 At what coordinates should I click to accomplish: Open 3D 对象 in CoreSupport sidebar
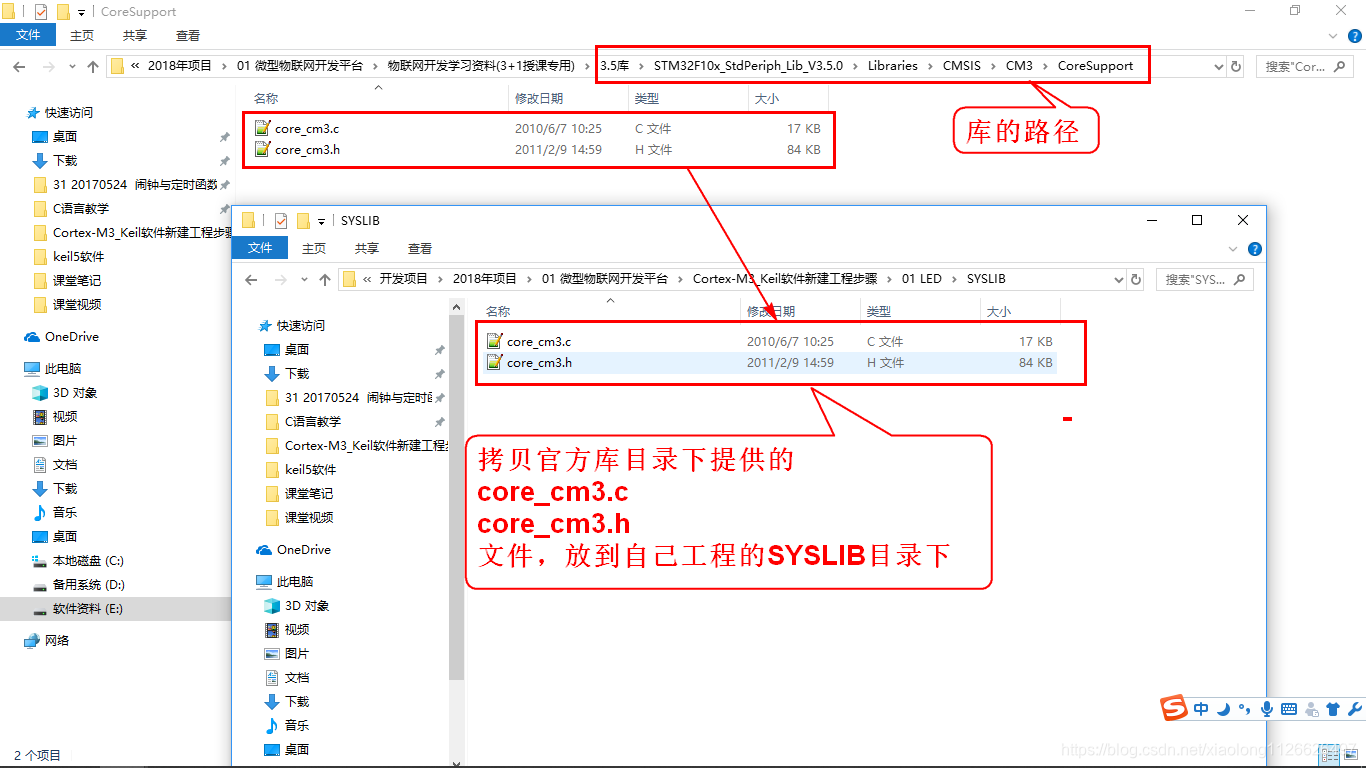pyautogui.click(x=75, y=393)
